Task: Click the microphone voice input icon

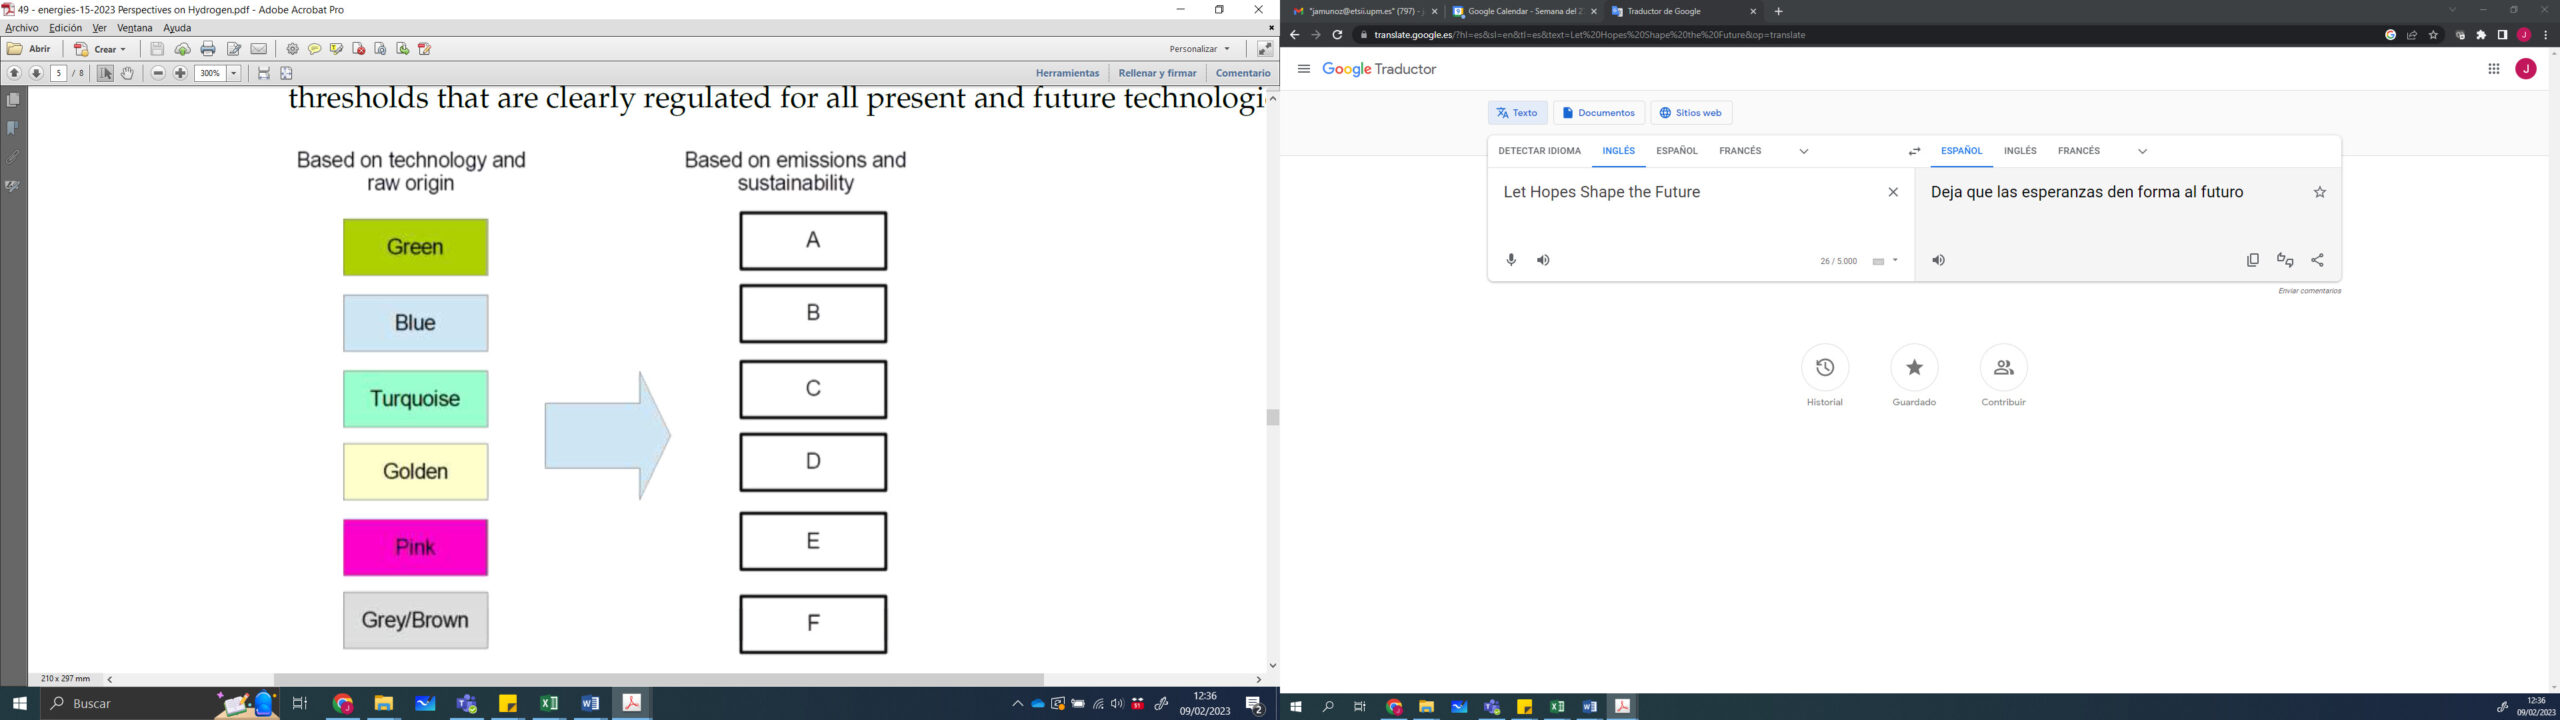Action: 1511,260
